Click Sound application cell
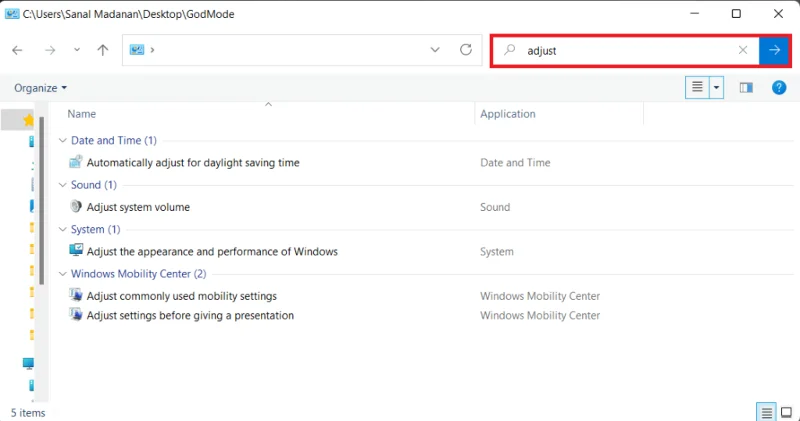Screen dimensions: 800x421 point(495,207)
